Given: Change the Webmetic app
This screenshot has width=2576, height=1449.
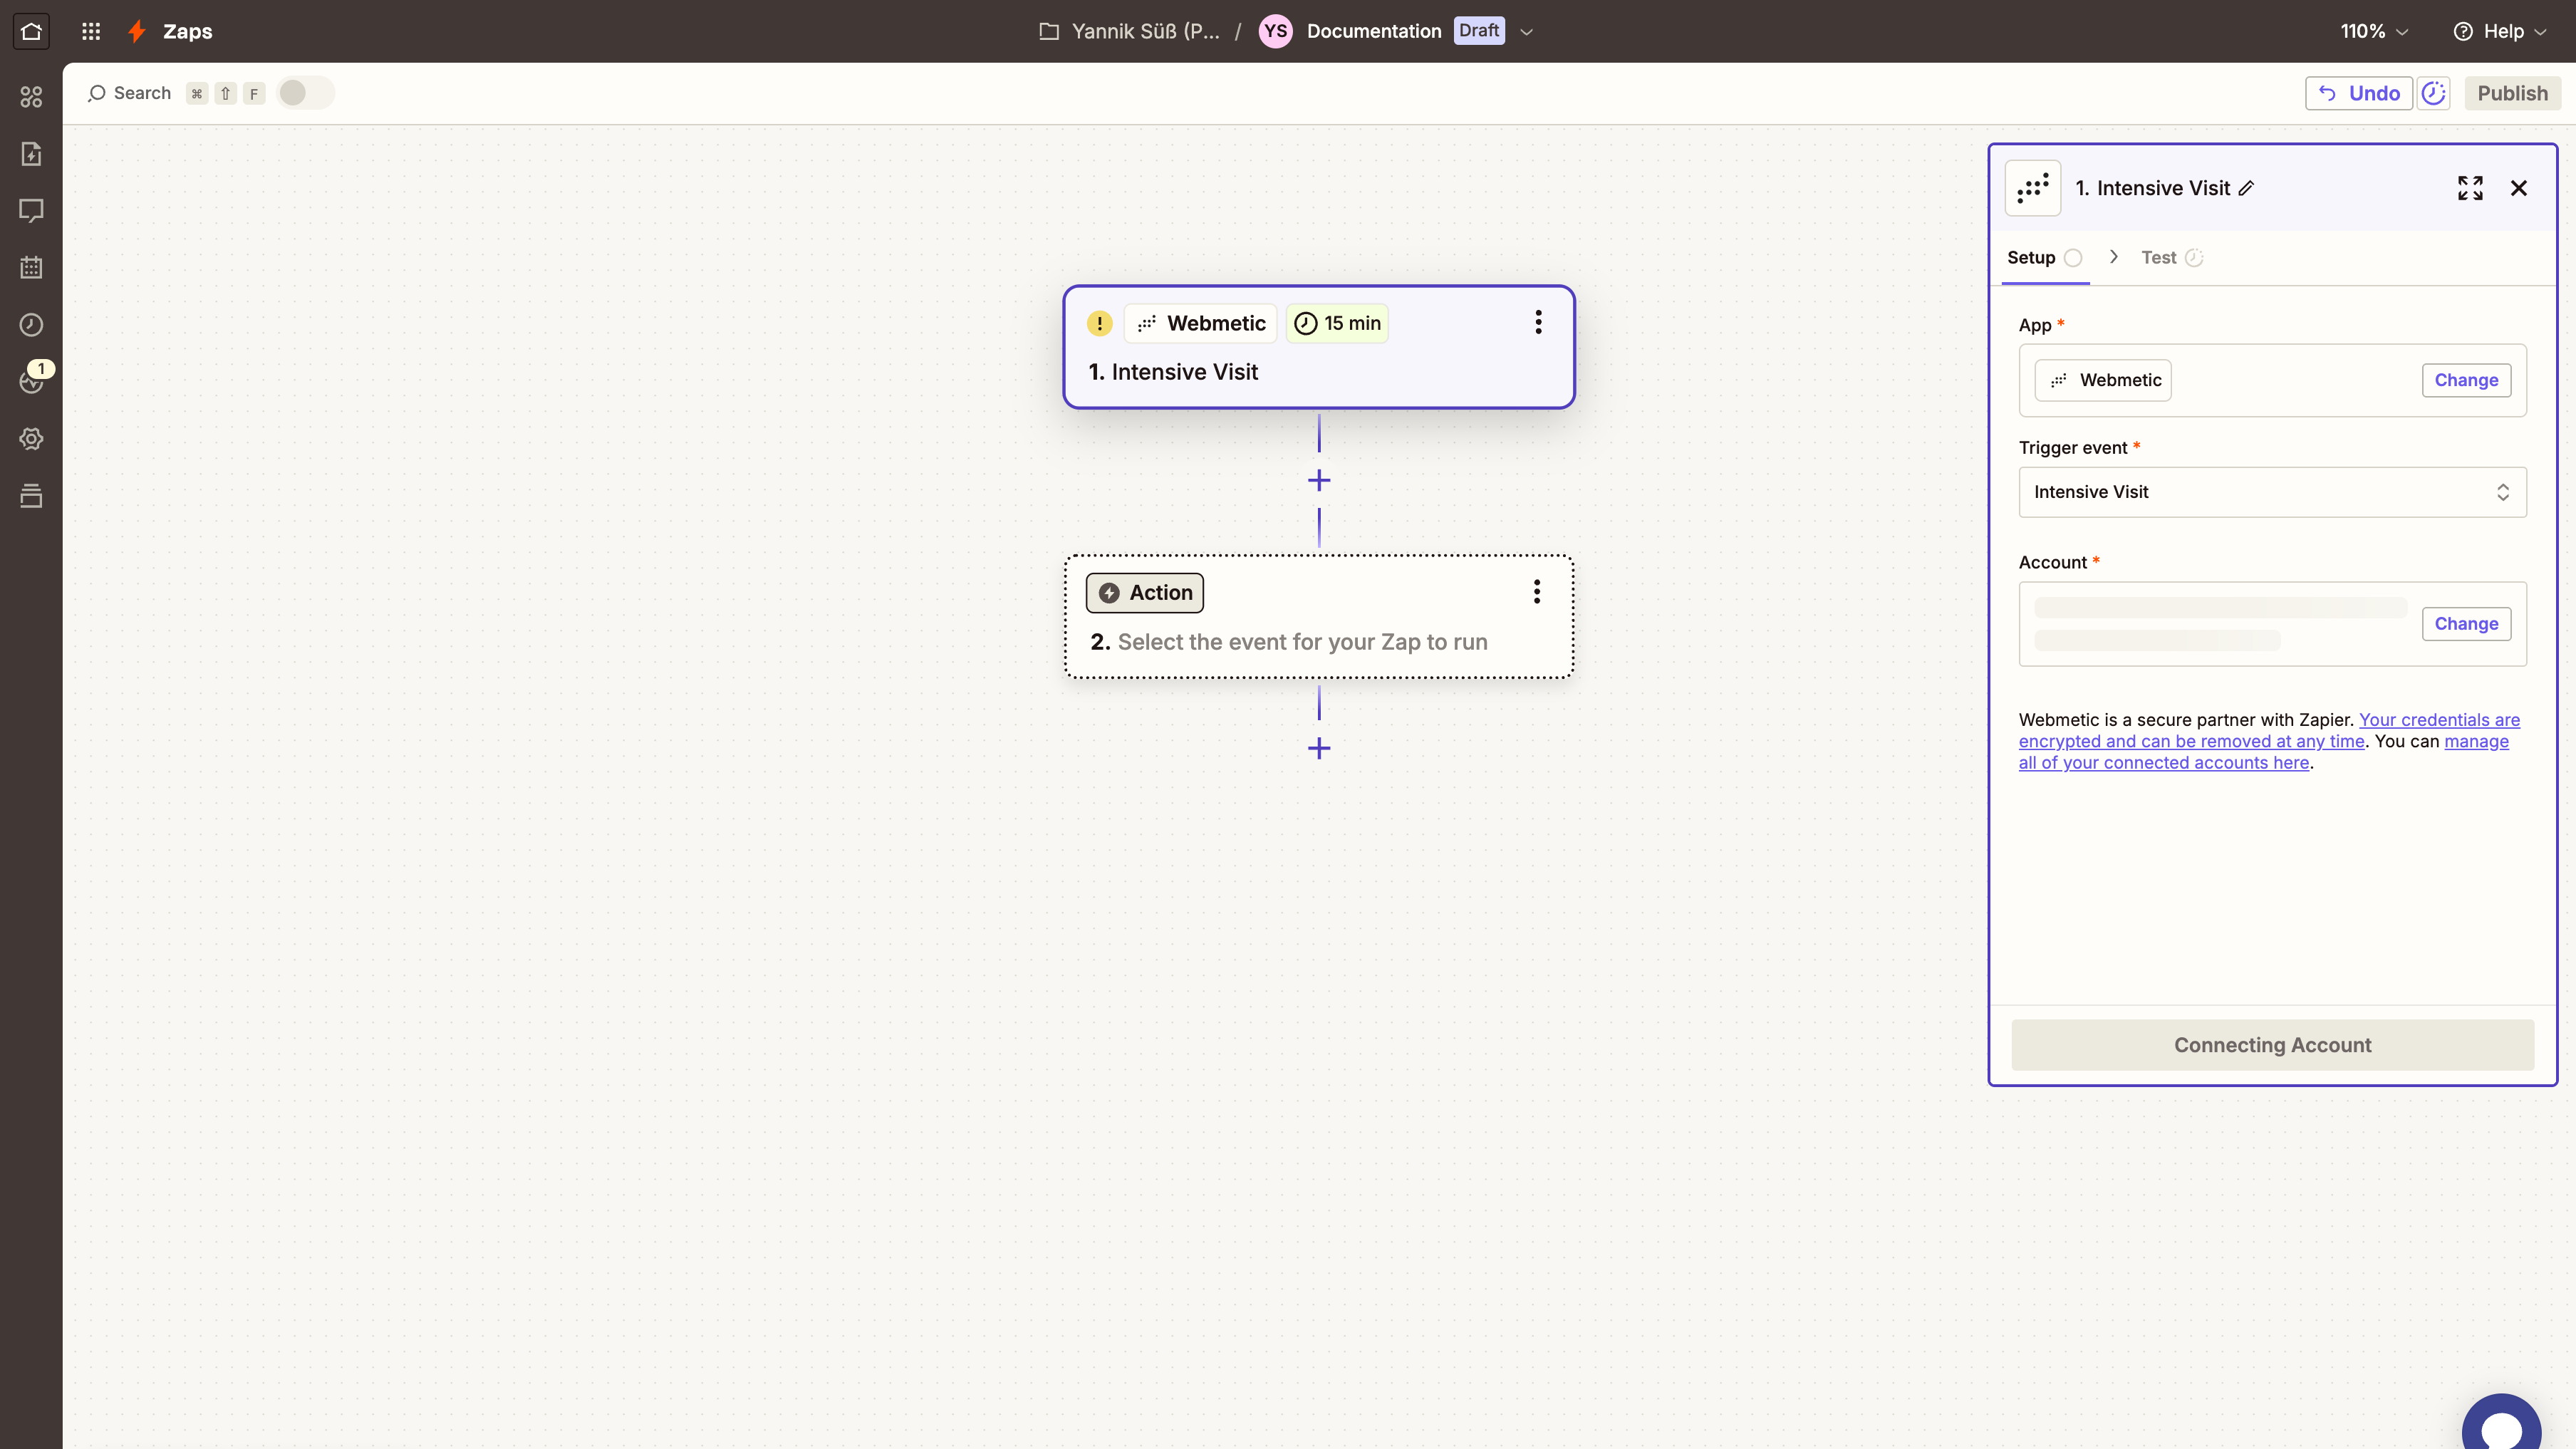Looking at the screenshot, I should point(2466,380).
